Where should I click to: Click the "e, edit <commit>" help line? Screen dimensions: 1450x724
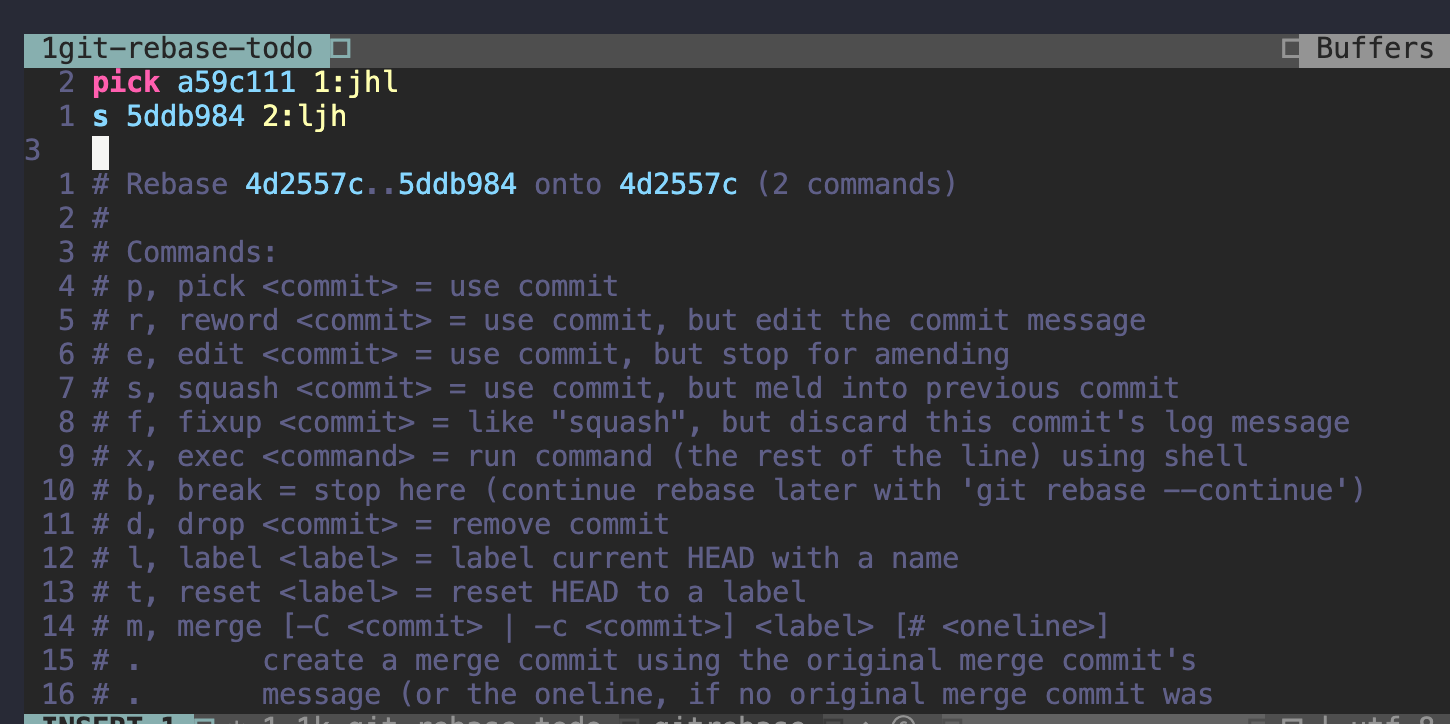550,355
